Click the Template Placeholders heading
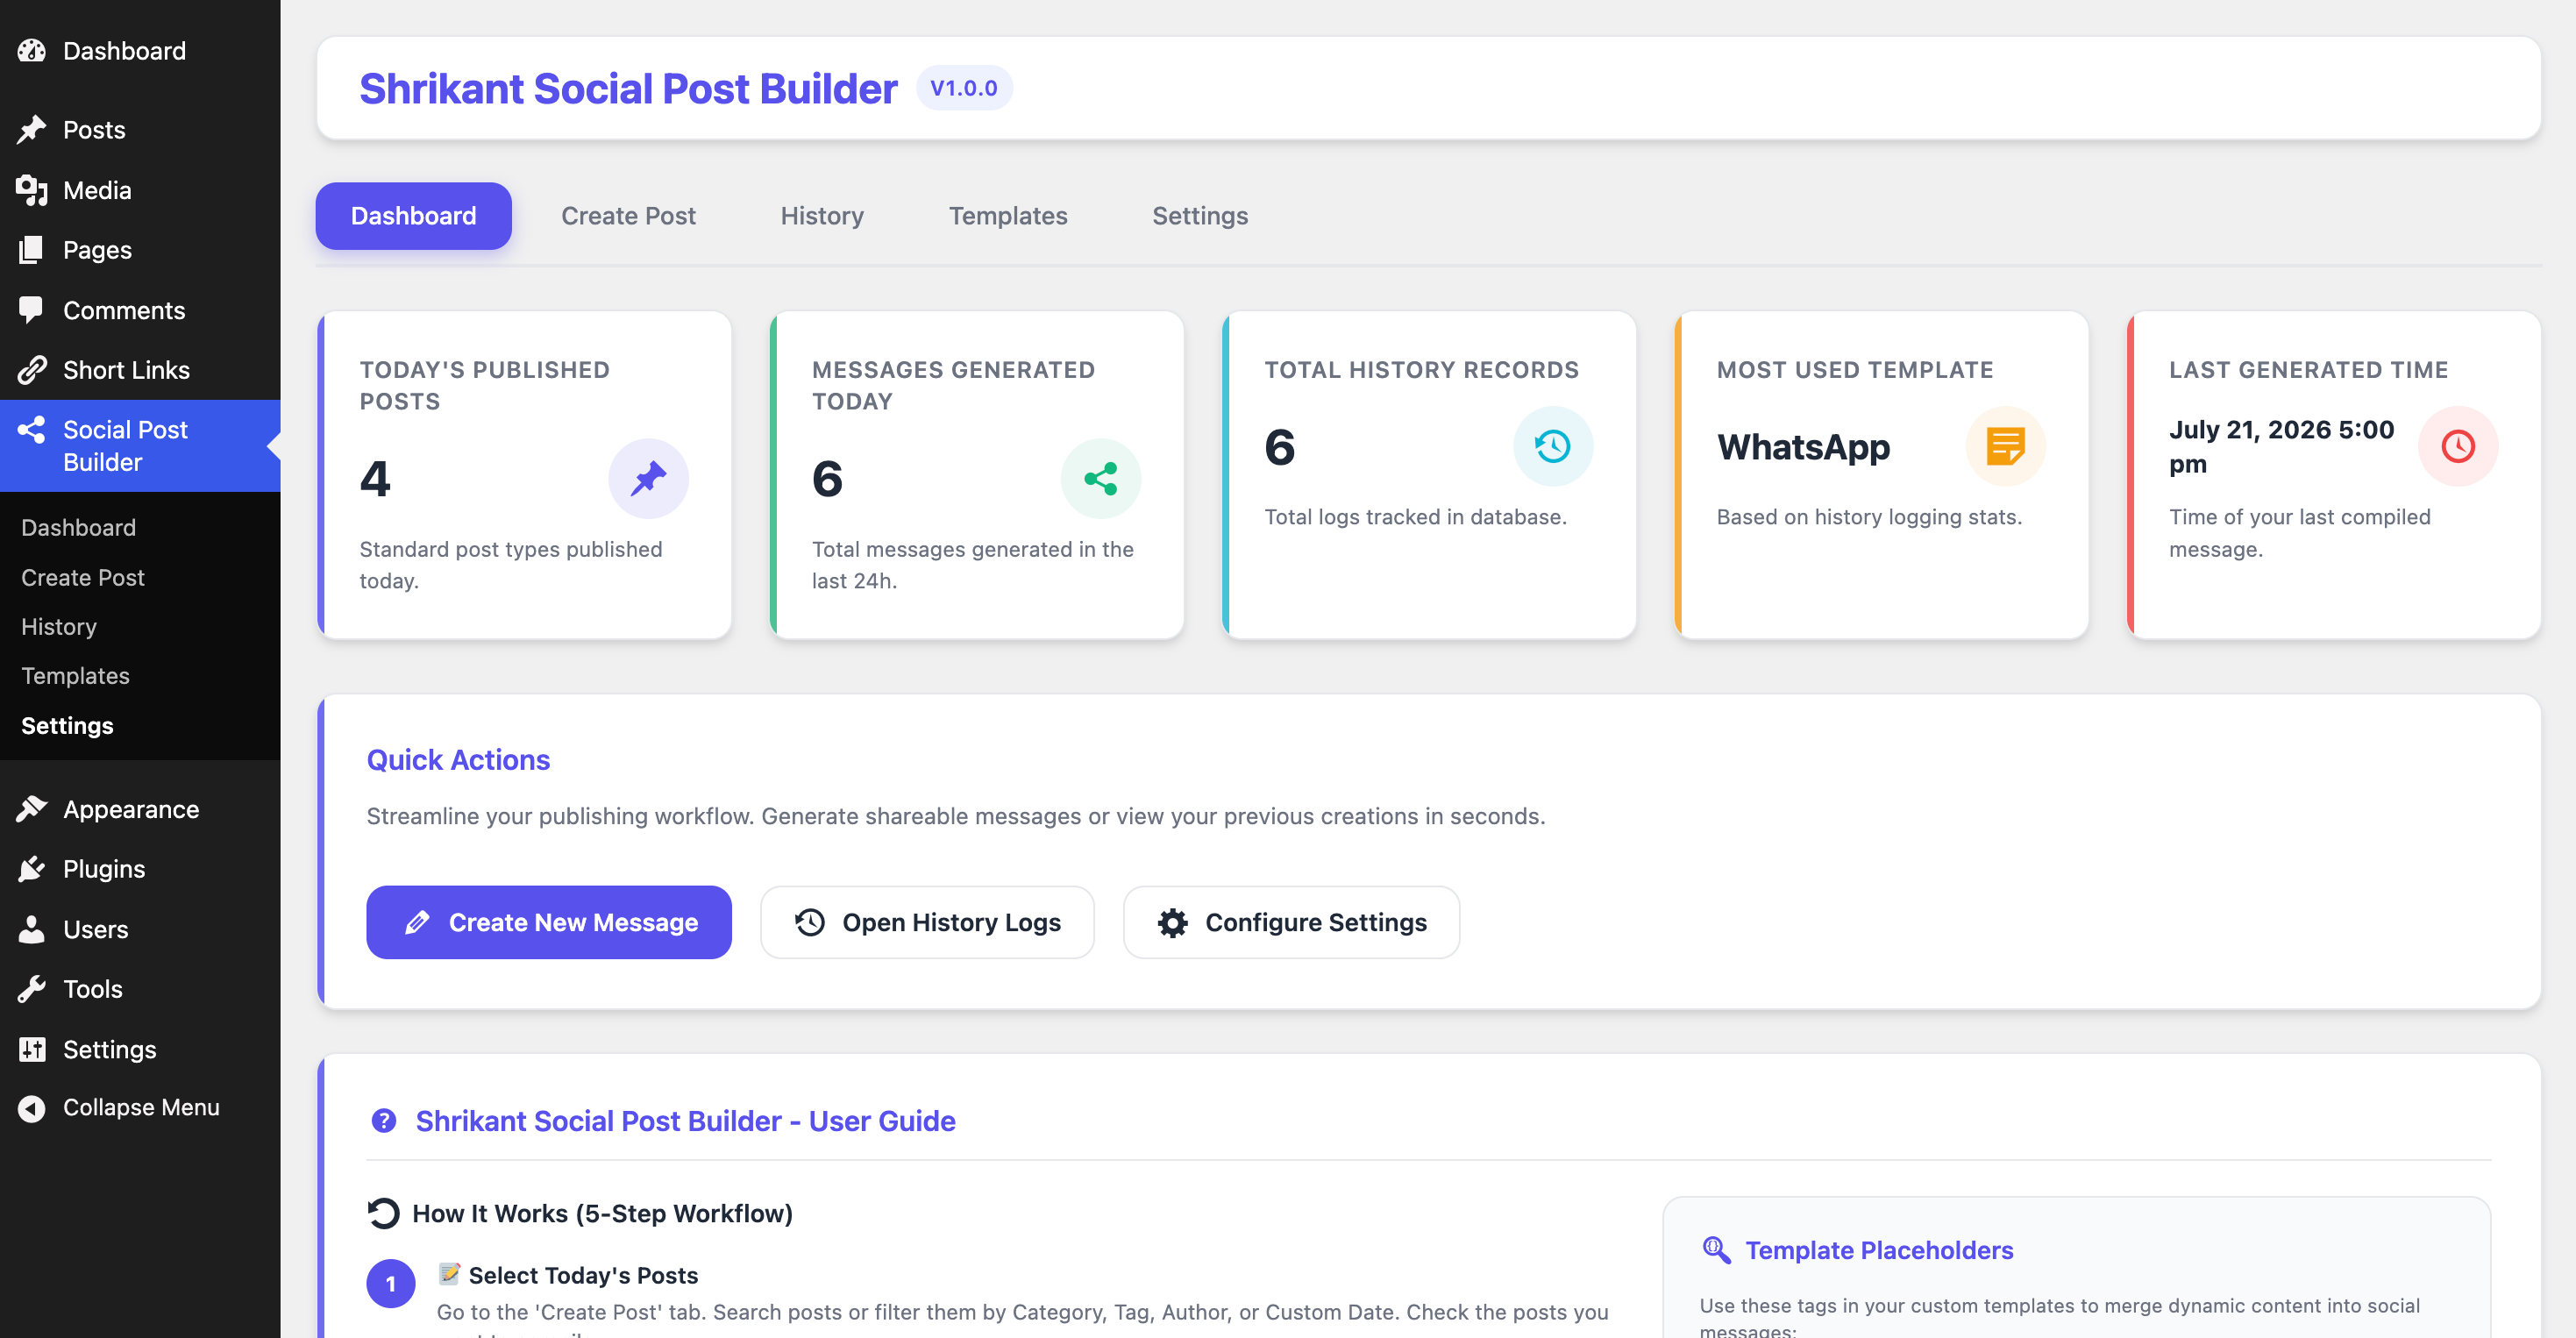2576x1338 pixels. pyautogui.click(x=1879, y=1250)
